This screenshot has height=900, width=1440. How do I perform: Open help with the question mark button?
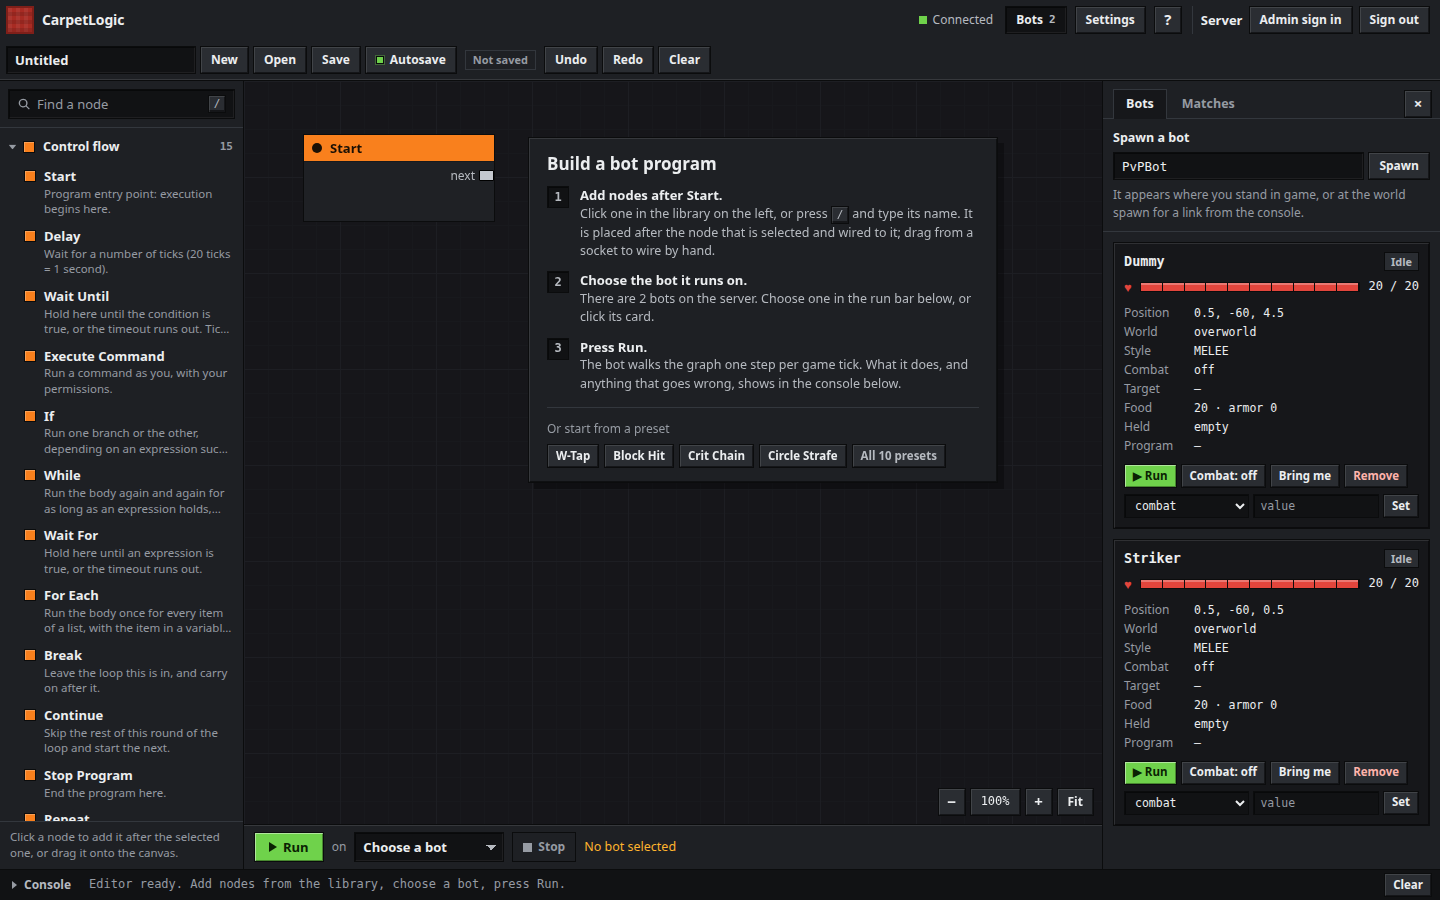click(1167, 20)
